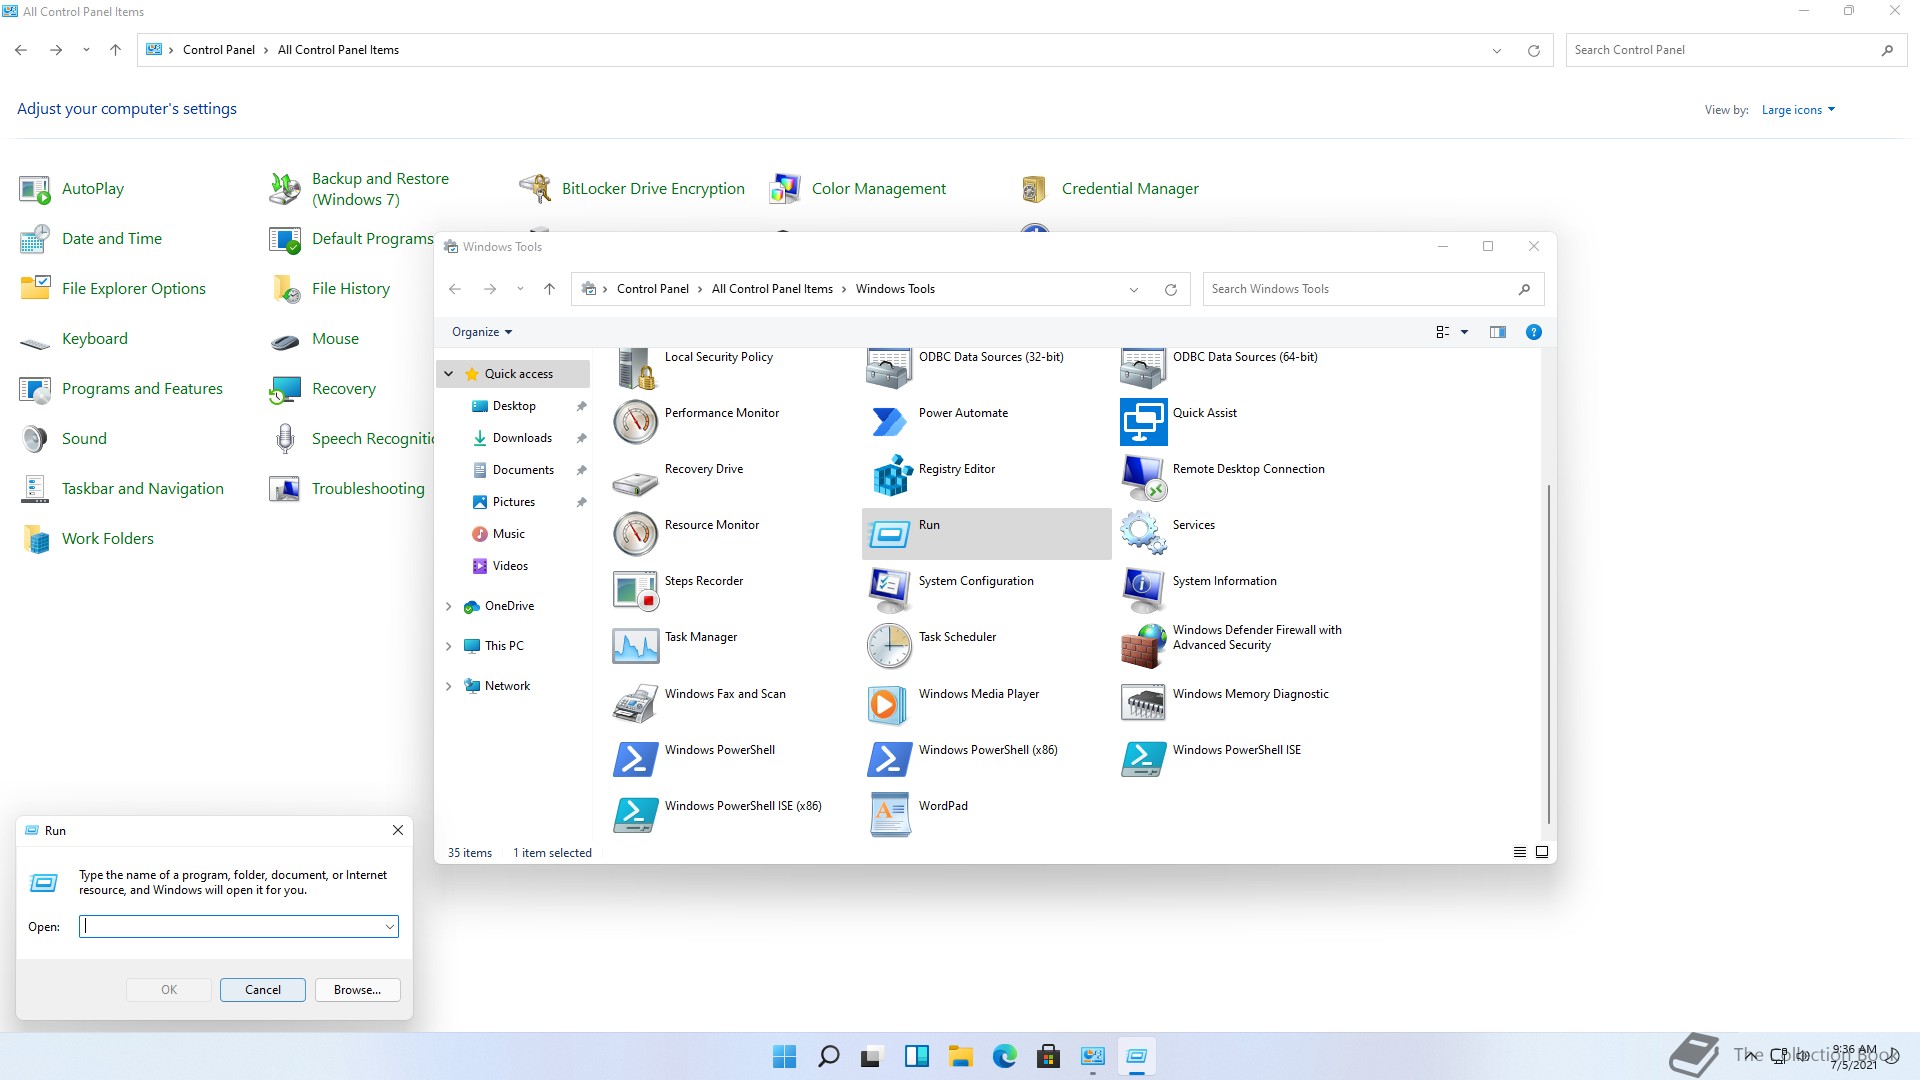The image size is (1920, 1080).
Task: Open Task Manager icon
Action: 635,646
